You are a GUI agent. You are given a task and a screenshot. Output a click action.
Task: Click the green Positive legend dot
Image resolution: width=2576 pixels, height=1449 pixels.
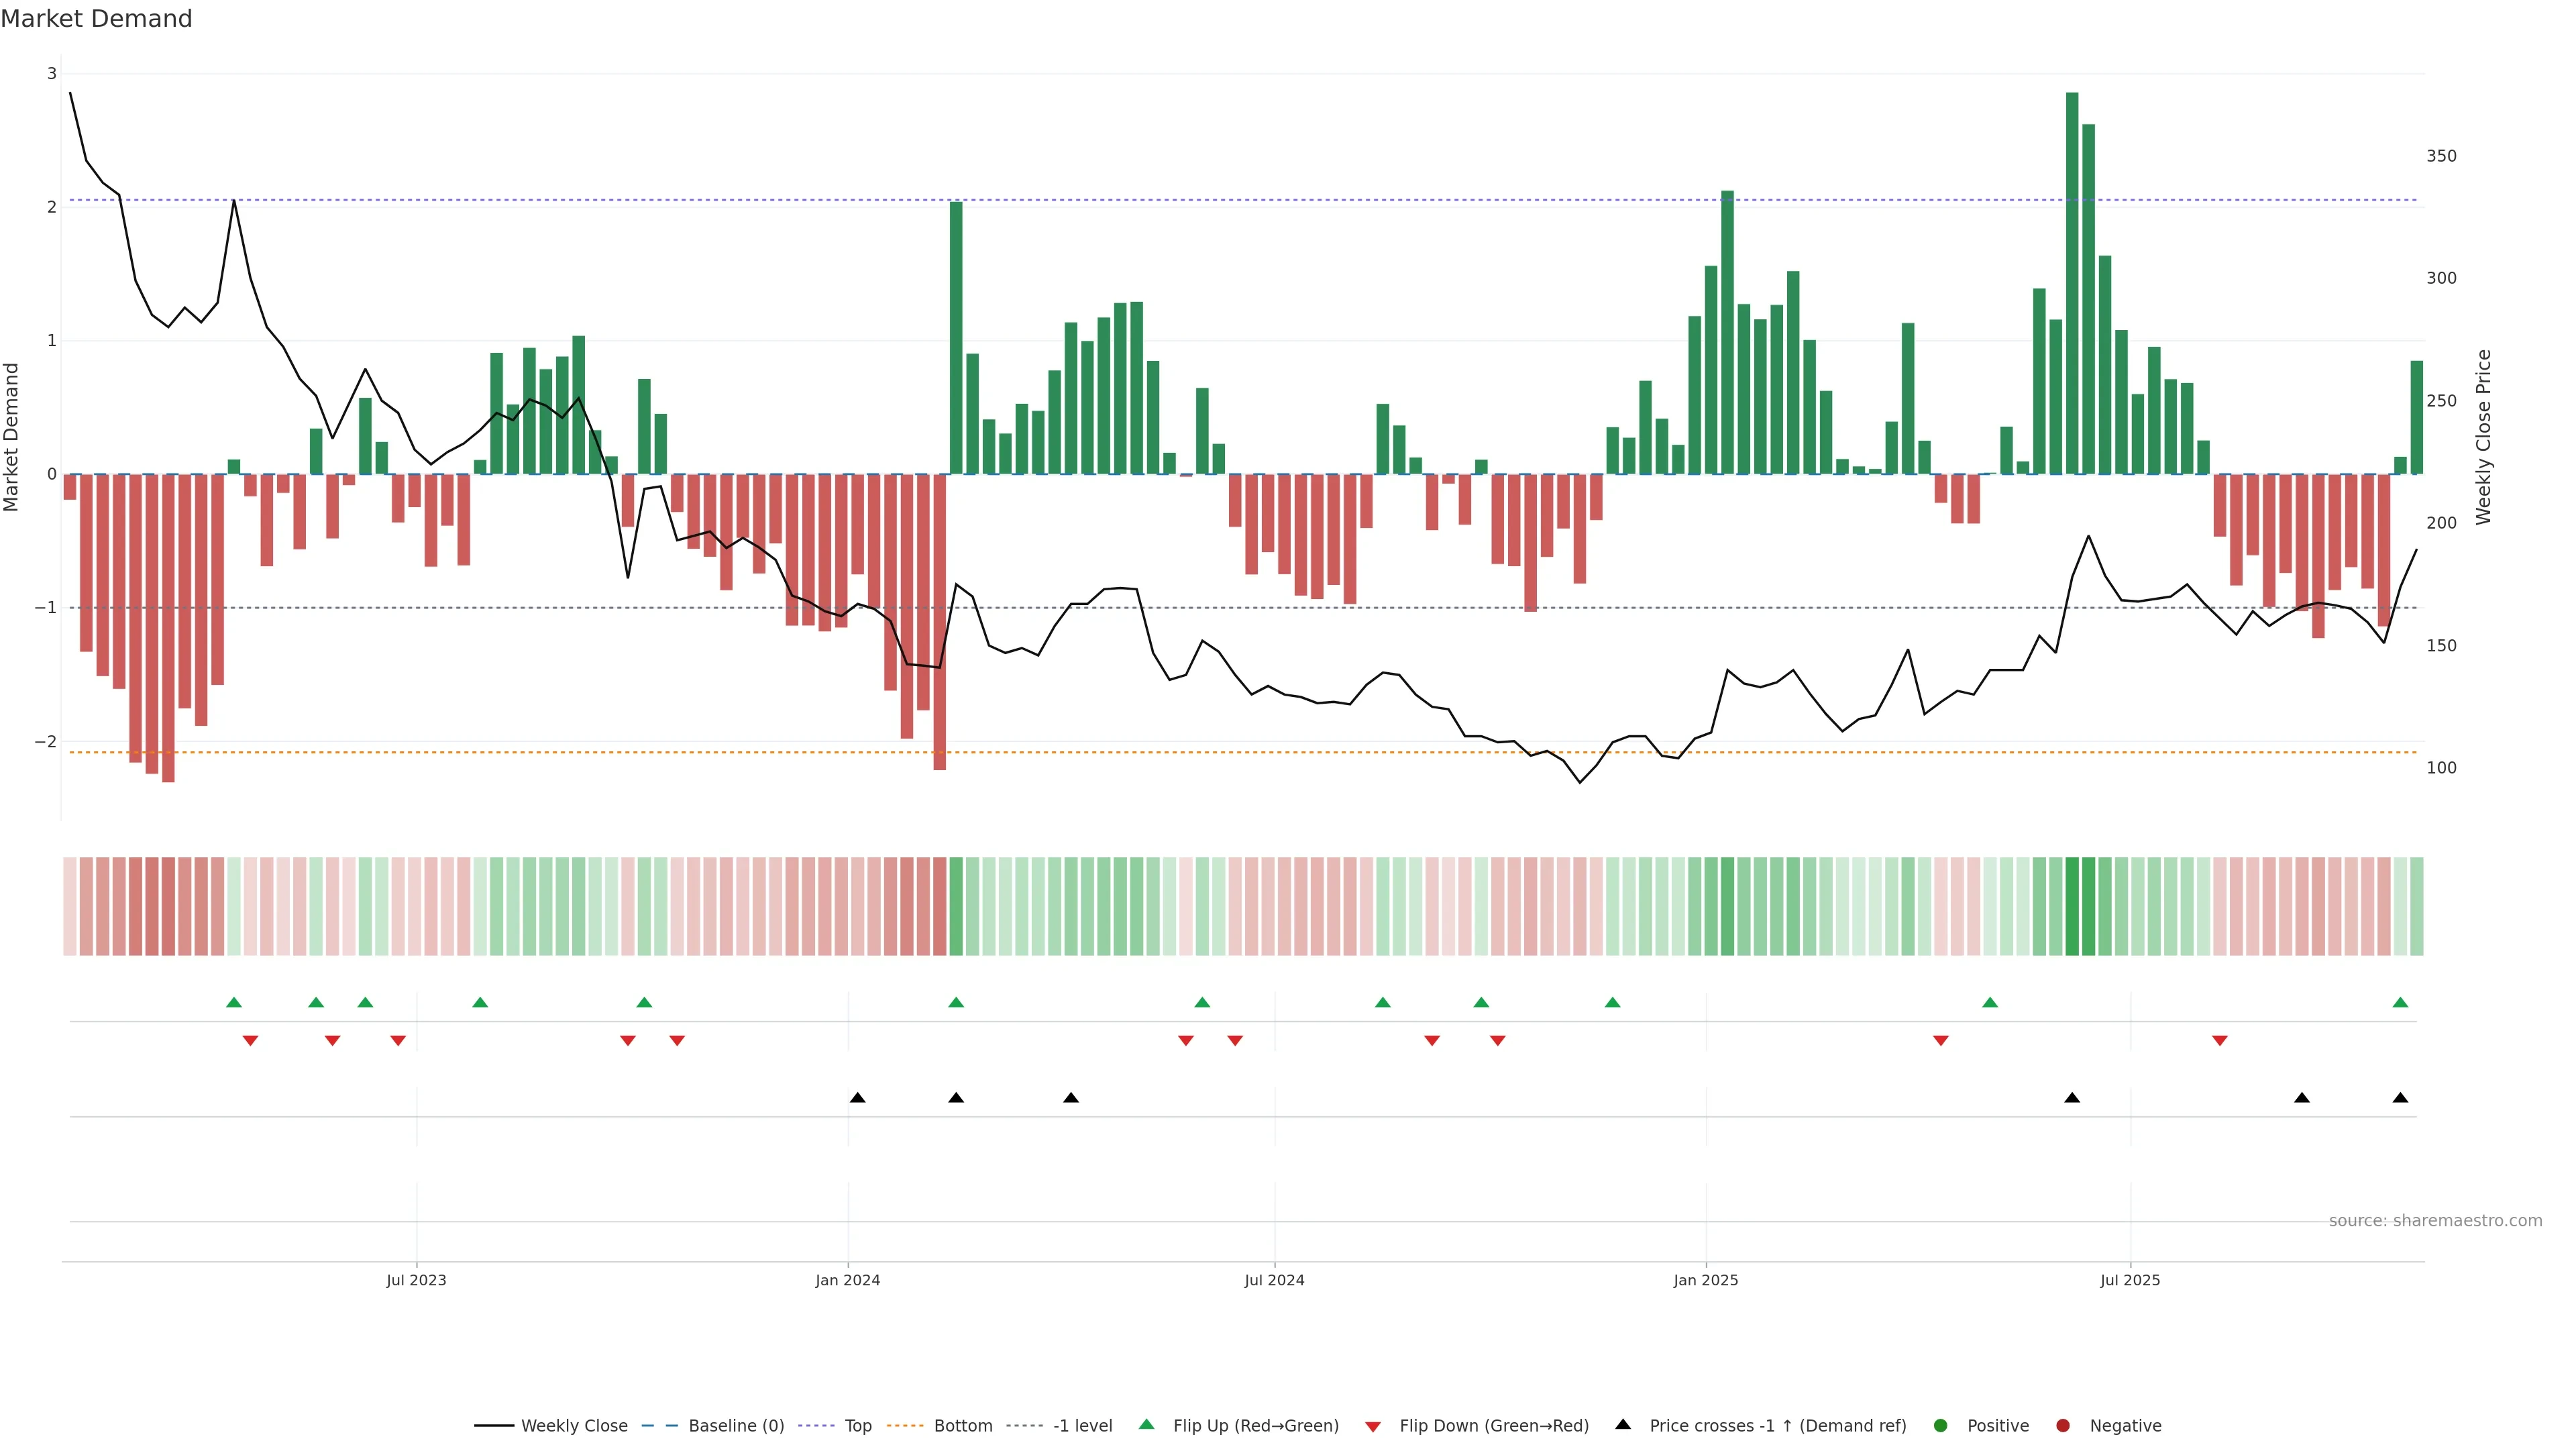[x=1940, y=1425]
